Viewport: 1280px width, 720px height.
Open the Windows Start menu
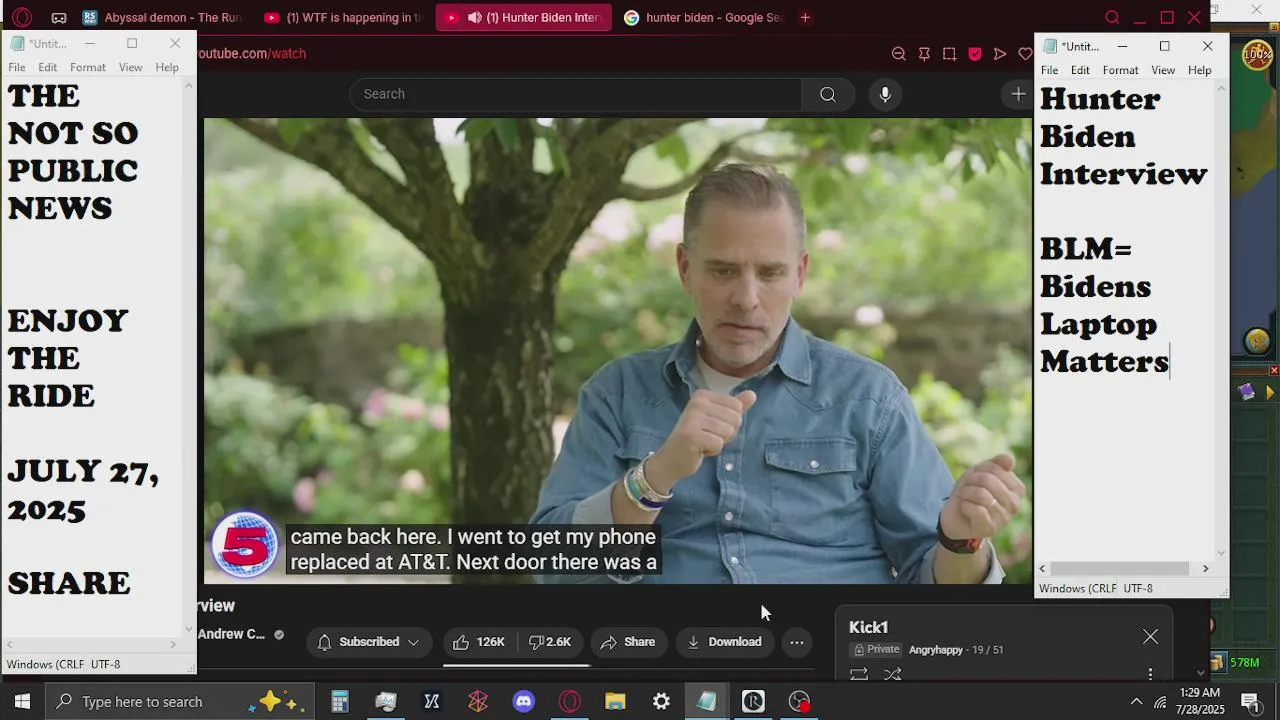click(22, 701)
